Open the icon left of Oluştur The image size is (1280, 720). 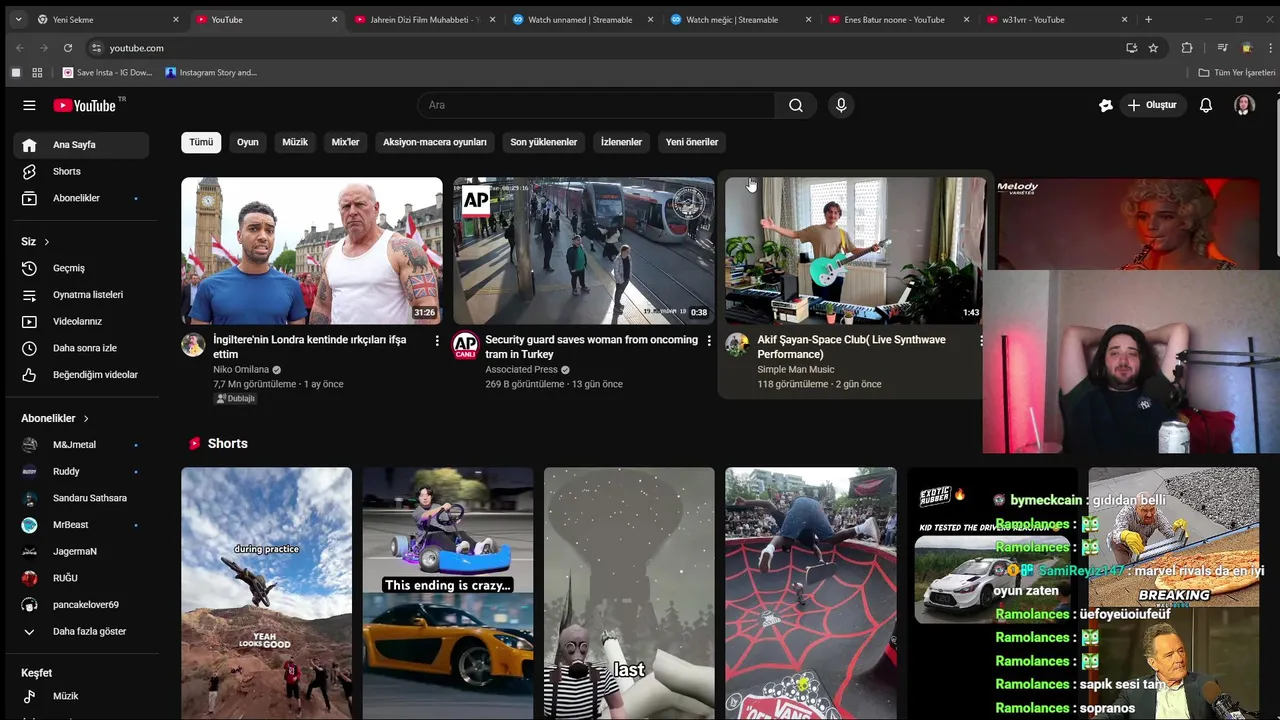(1105, 105)
